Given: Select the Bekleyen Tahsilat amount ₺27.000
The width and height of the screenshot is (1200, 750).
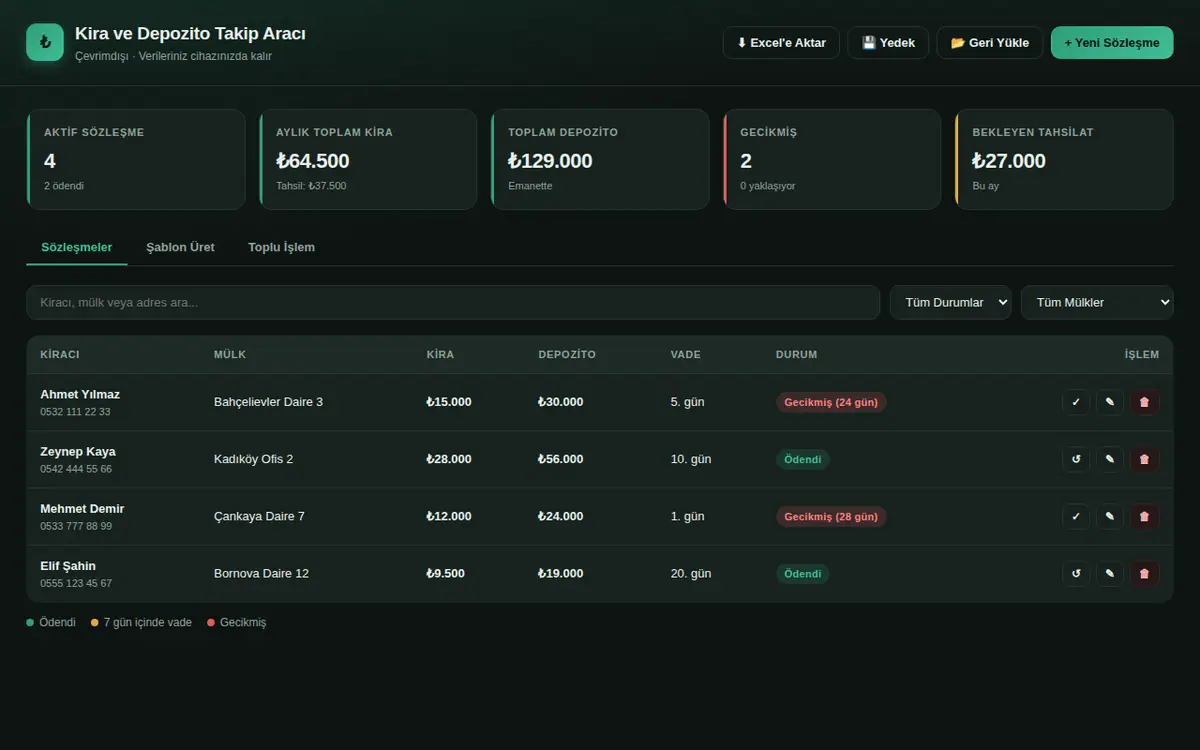Looking at the screenshot, I should pyautogui.click(x=1009, y=161).
